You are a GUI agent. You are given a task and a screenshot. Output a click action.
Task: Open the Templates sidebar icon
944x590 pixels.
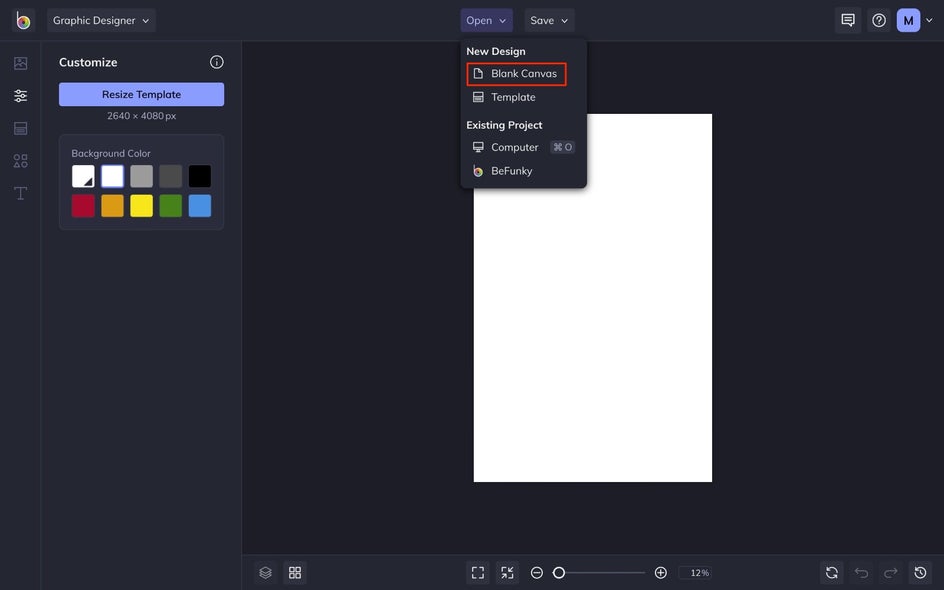tap(20, 128)
